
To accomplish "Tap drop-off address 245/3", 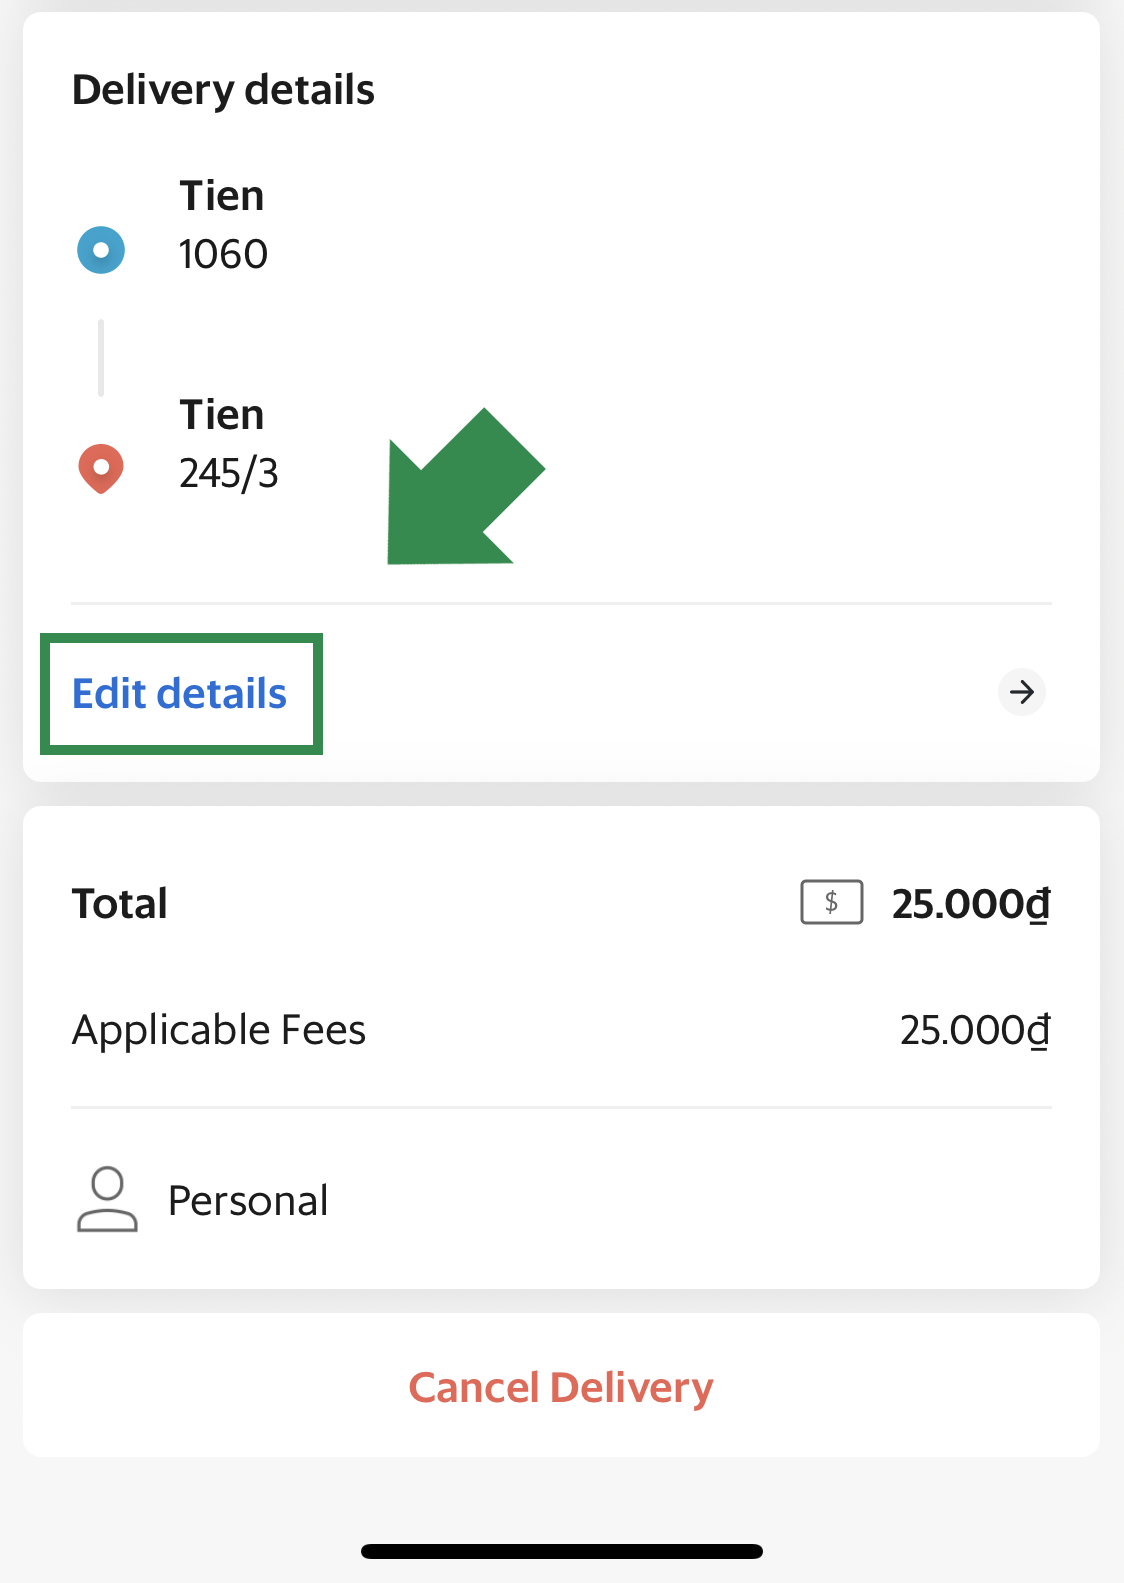I will tap(229, 473).
